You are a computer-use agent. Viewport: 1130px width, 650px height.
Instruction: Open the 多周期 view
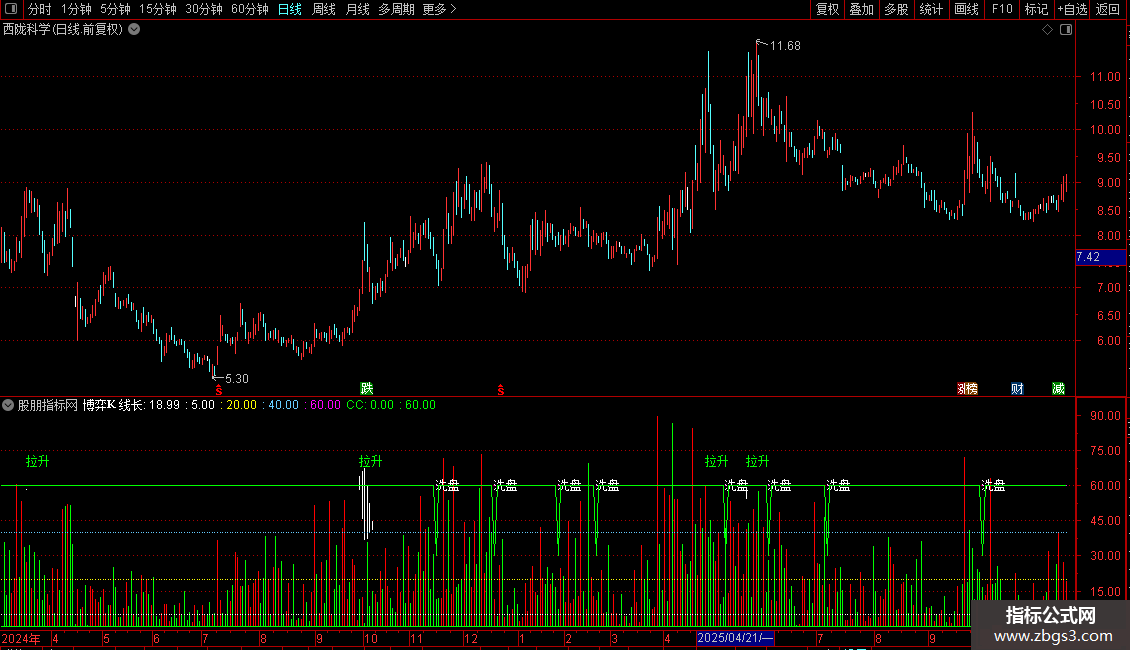pos(396,9)
